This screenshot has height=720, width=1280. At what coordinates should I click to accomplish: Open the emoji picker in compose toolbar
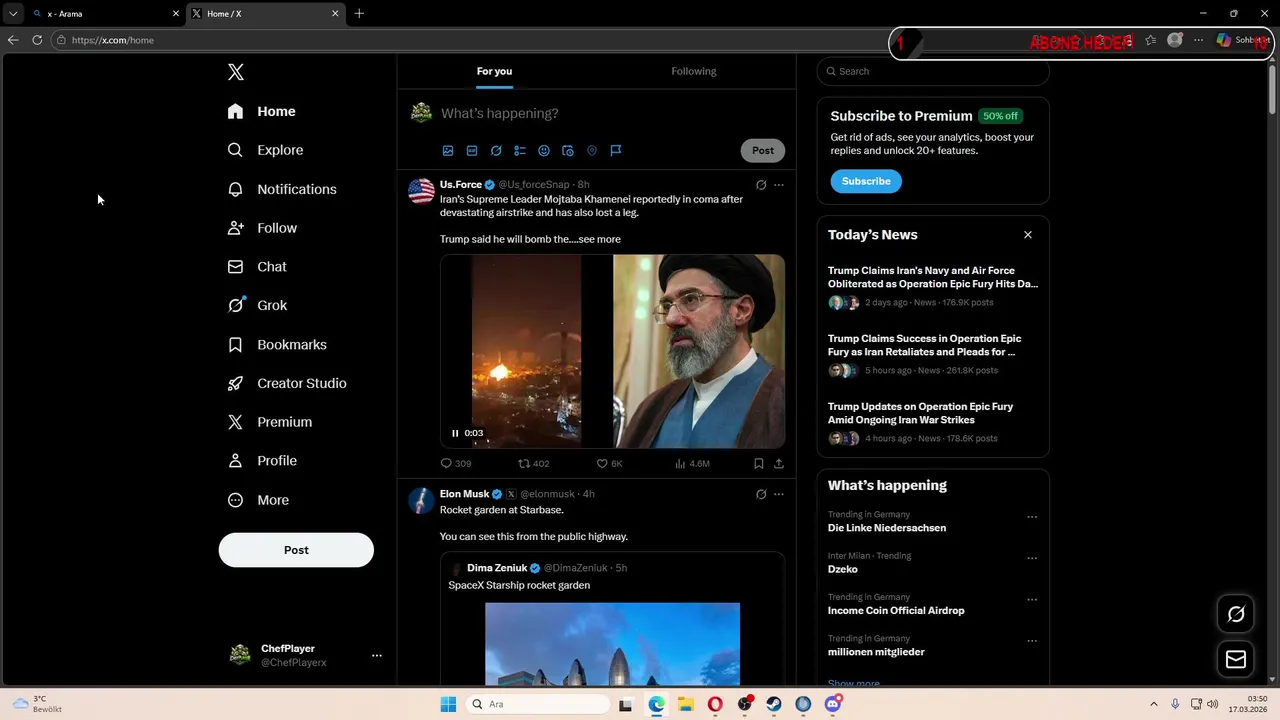(544, 151)
